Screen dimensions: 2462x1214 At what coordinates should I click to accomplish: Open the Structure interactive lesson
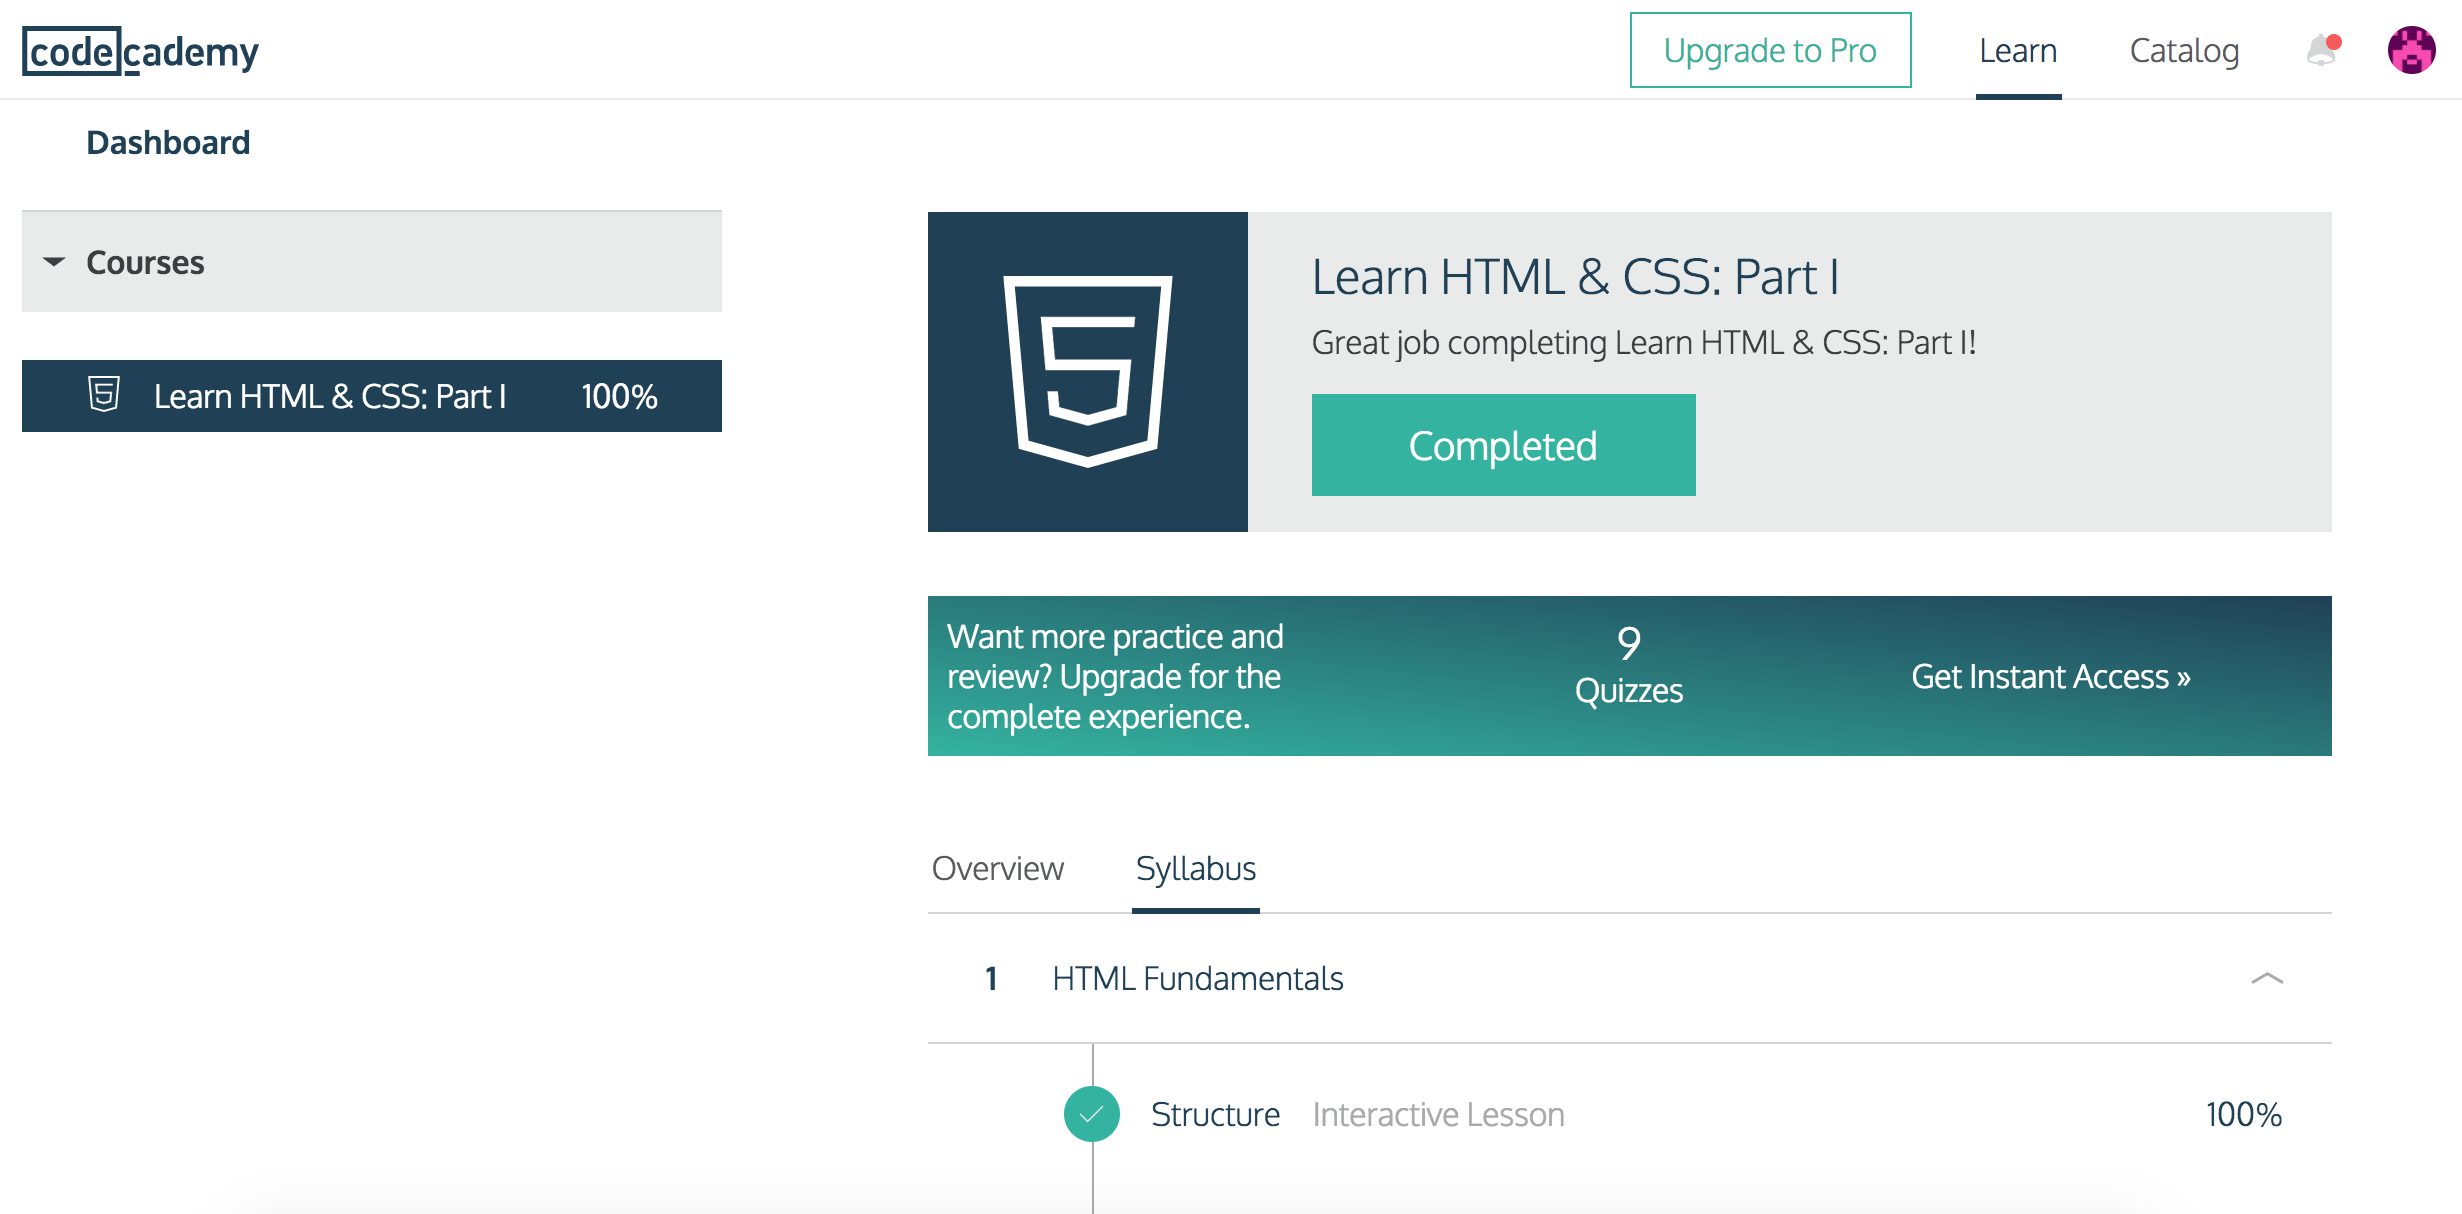point(1215,1114)
